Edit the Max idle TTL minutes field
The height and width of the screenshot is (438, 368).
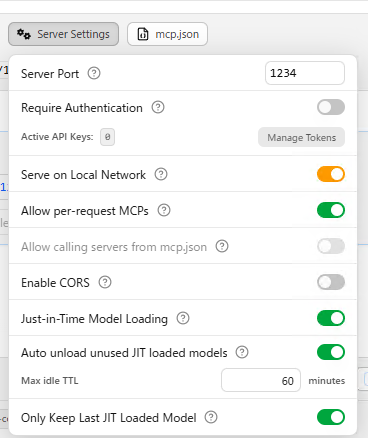261,380
